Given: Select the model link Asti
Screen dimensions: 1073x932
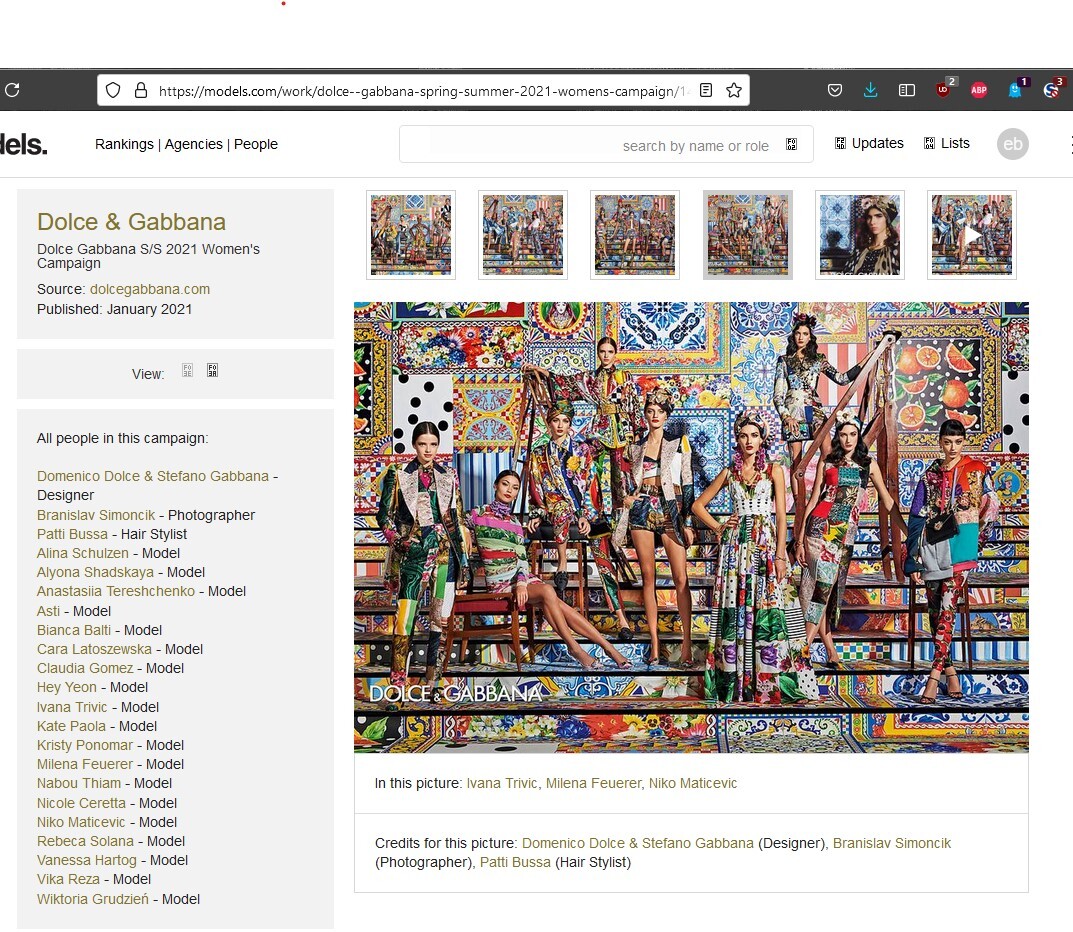Looking at the screenshot, I should (x=49, y=611).
